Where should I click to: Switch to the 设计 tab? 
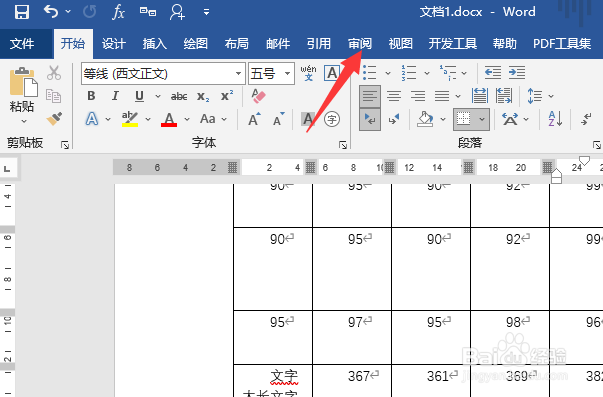113,44
